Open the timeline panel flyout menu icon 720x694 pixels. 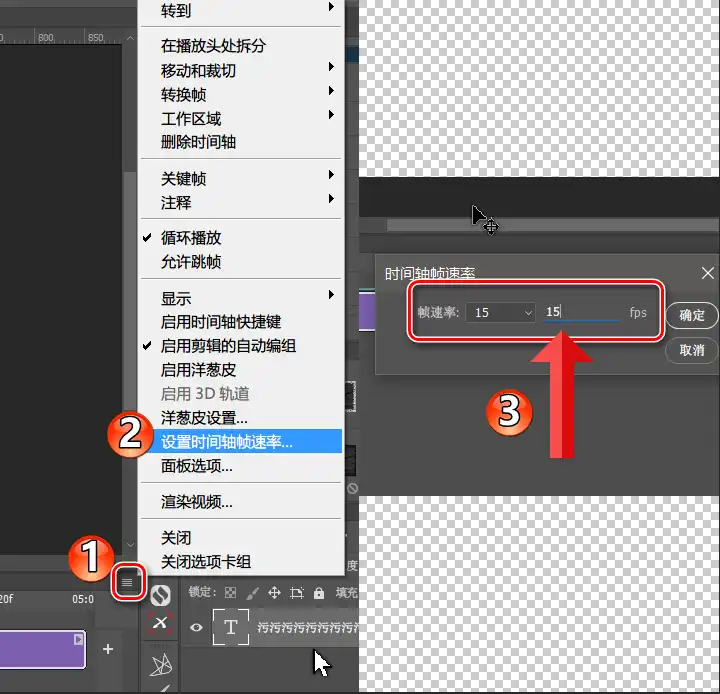(127, 582)
